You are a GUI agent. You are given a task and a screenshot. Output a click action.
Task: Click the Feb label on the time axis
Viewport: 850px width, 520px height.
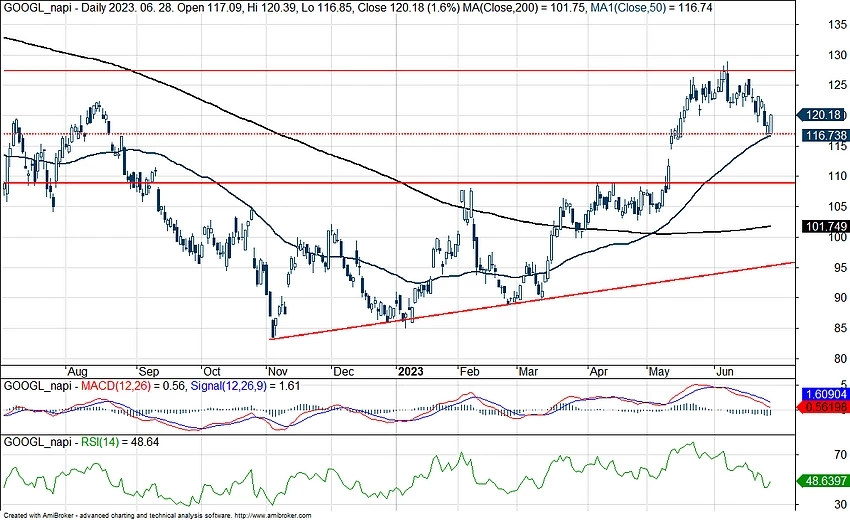(x=469, y=371)
